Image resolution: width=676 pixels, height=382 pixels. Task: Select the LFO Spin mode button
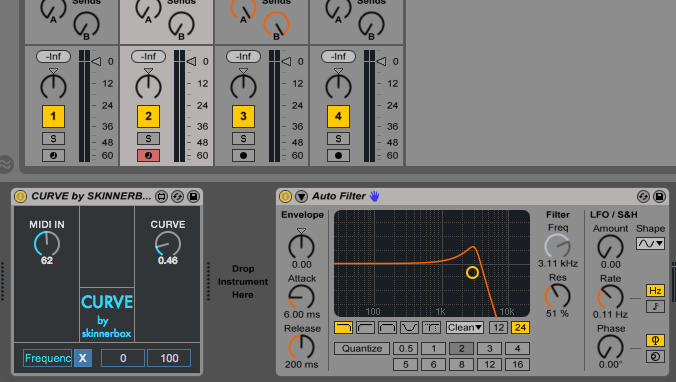(655, 357)
